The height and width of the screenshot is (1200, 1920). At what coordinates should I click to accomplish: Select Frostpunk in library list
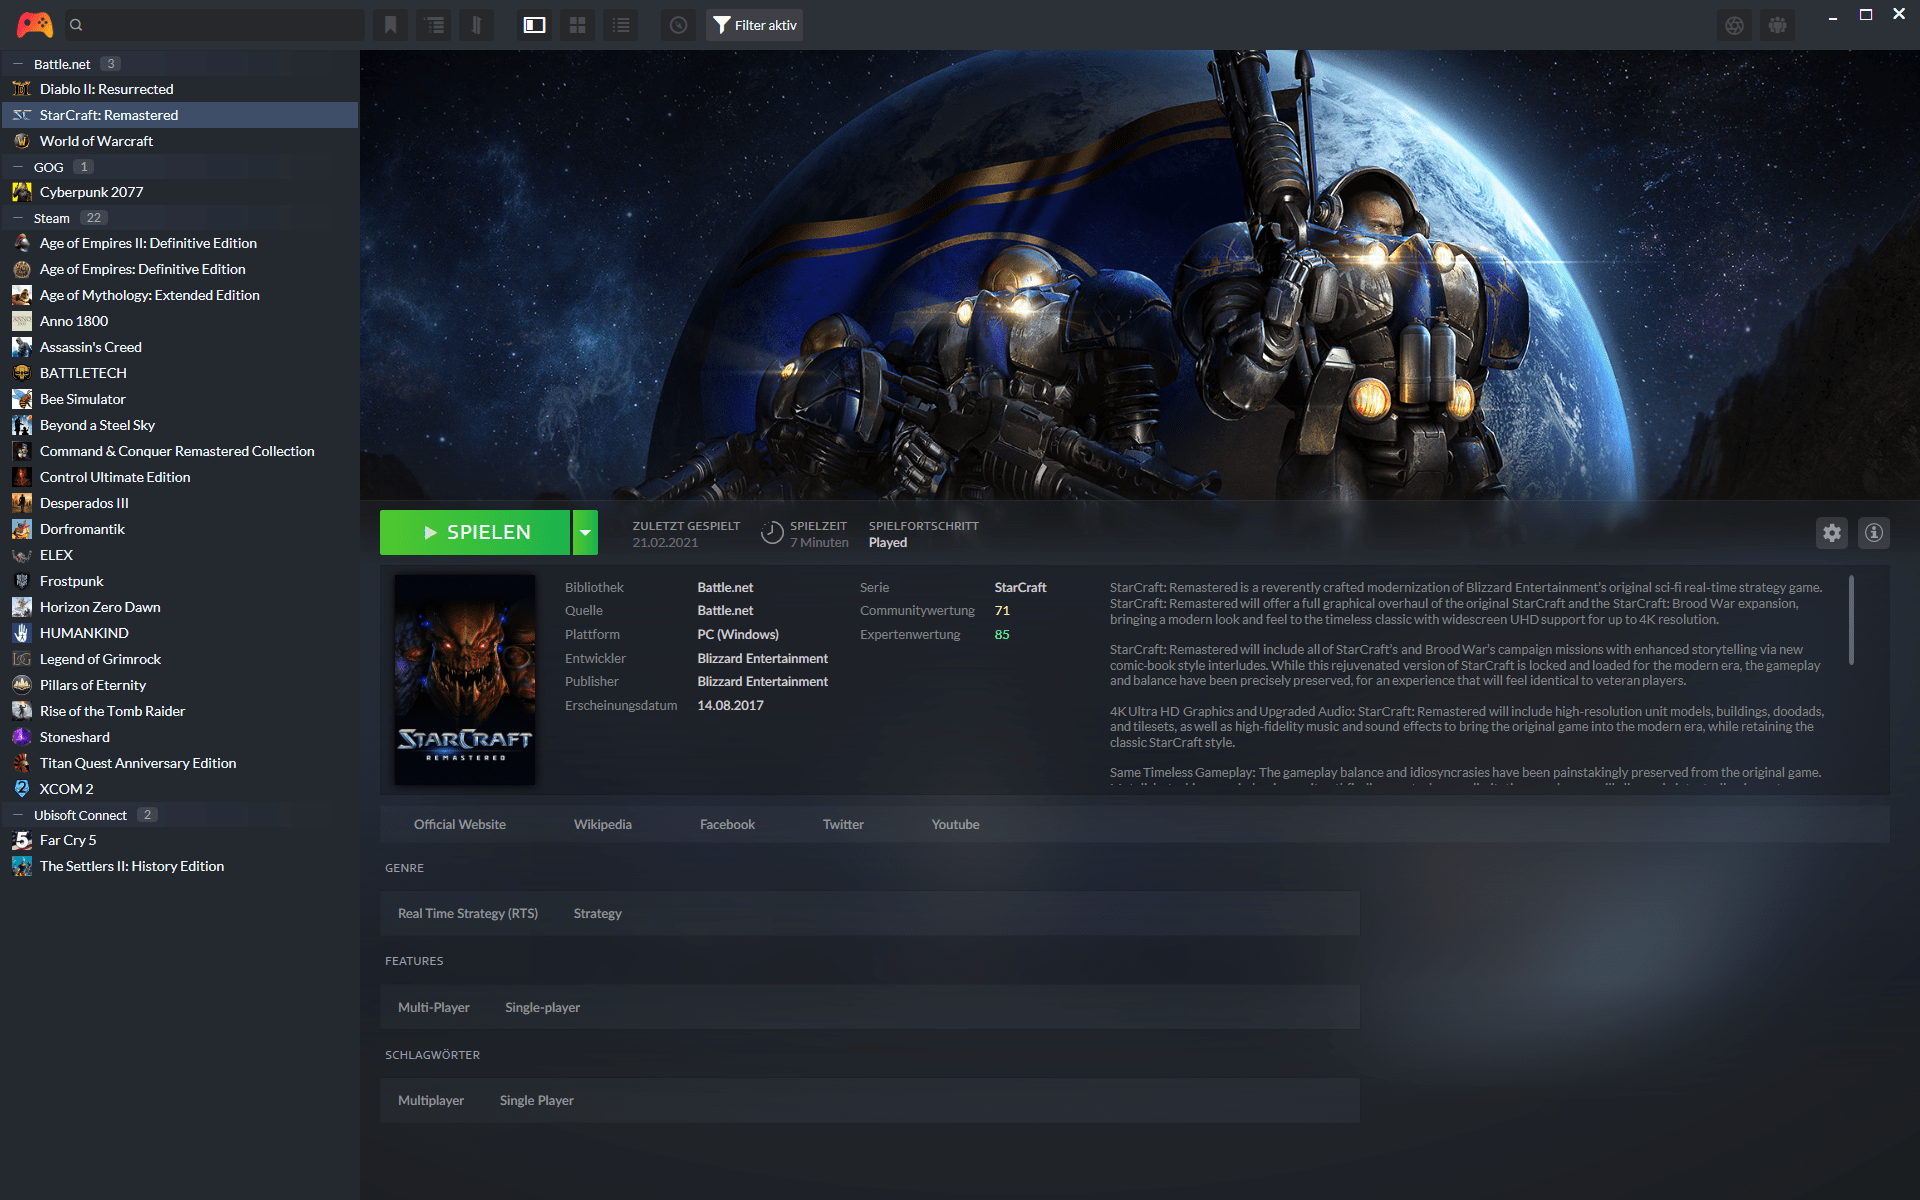click(180, 581)
